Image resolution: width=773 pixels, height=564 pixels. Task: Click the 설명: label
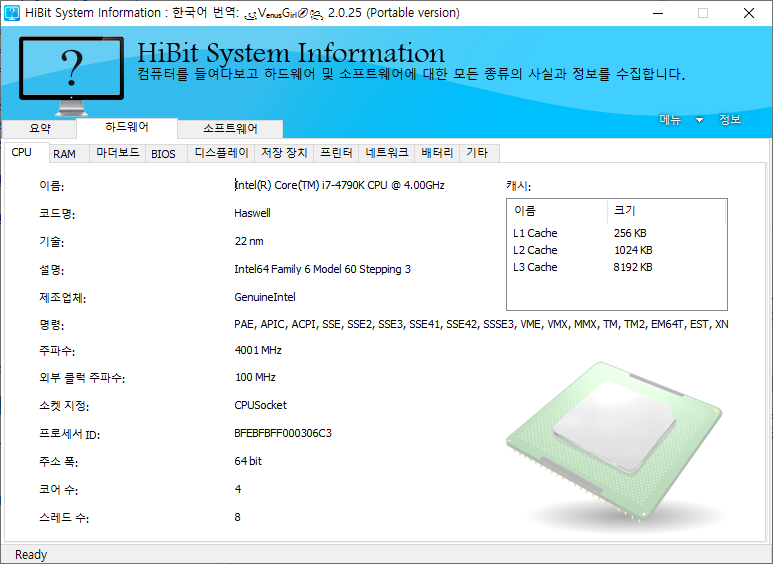(52, 270)
